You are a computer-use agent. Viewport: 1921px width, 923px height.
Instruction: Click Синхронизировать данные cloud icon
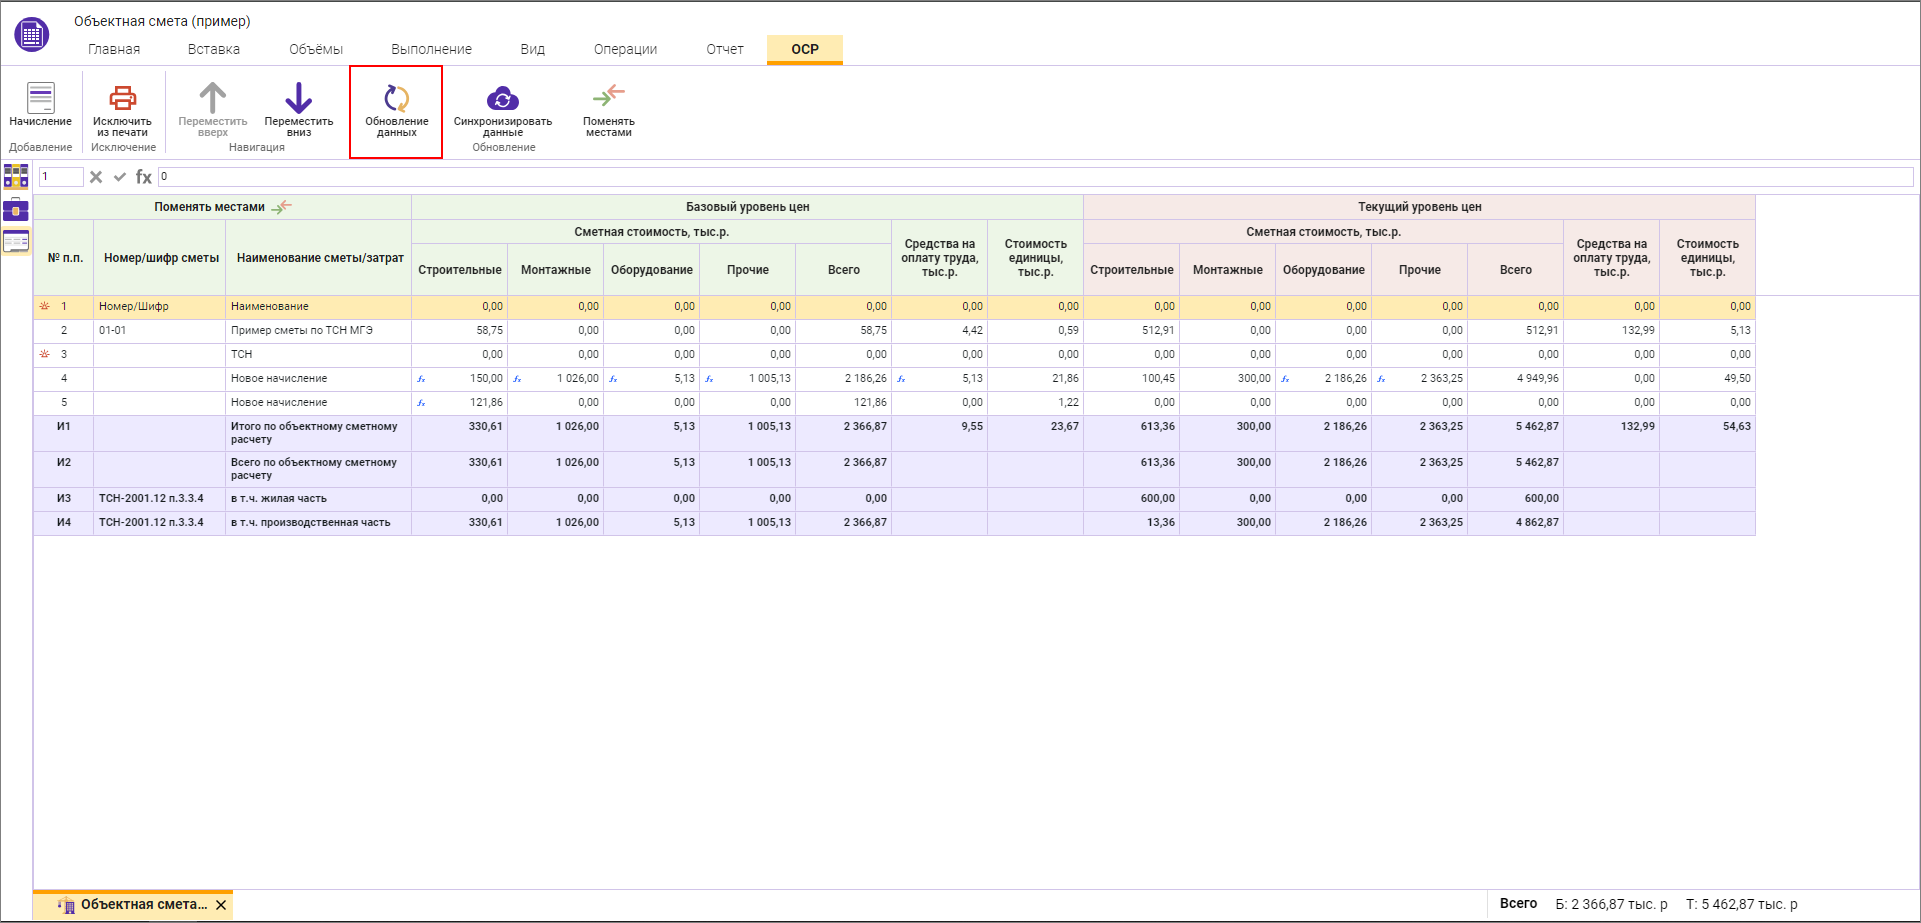click(502, 98)
